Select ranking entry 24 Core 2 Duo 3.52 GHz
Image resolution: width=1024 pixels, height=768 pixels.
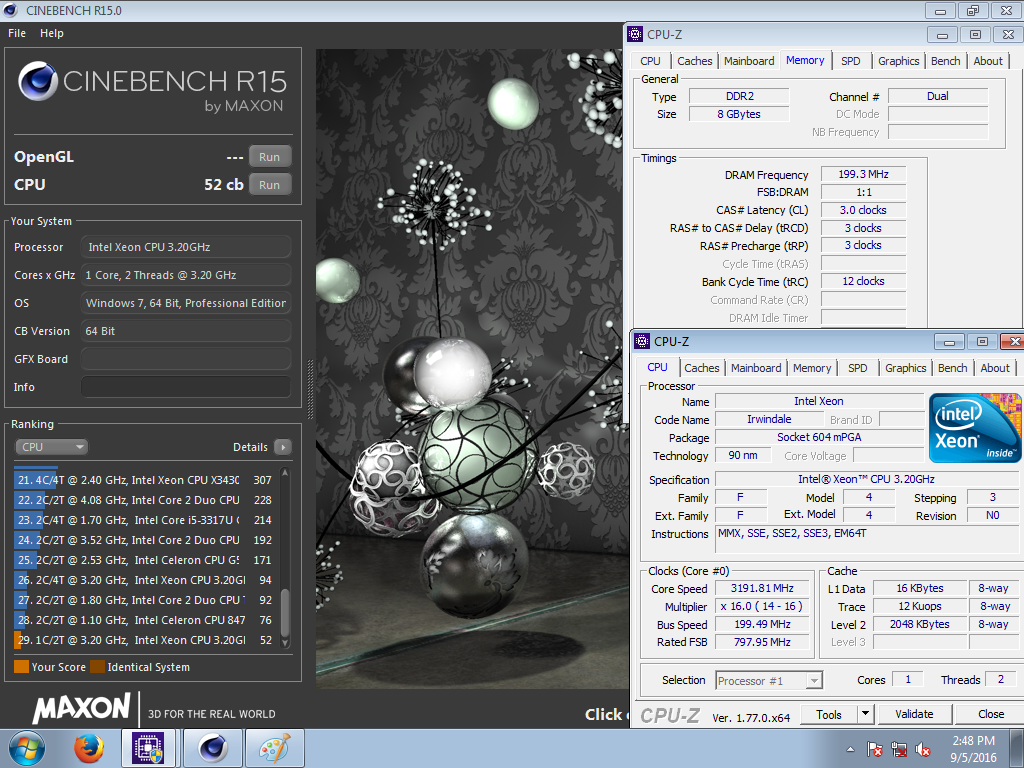pyautogui.click(x=144, y=540)
